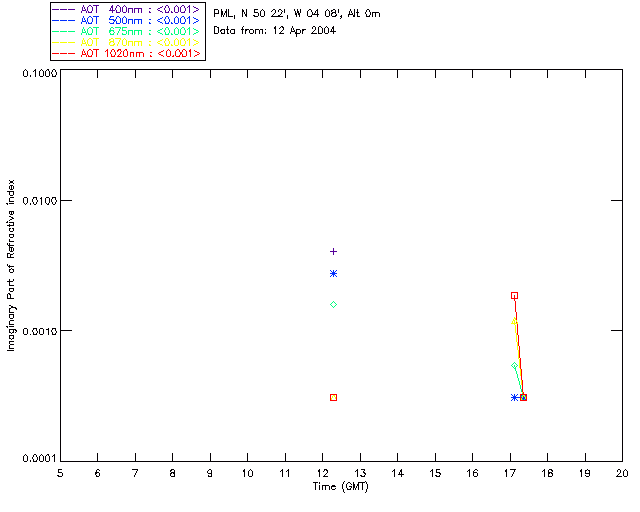Click the purple plus marker near 12 GMT
This screenshot has height=512, width=640.
click(333, 252)
